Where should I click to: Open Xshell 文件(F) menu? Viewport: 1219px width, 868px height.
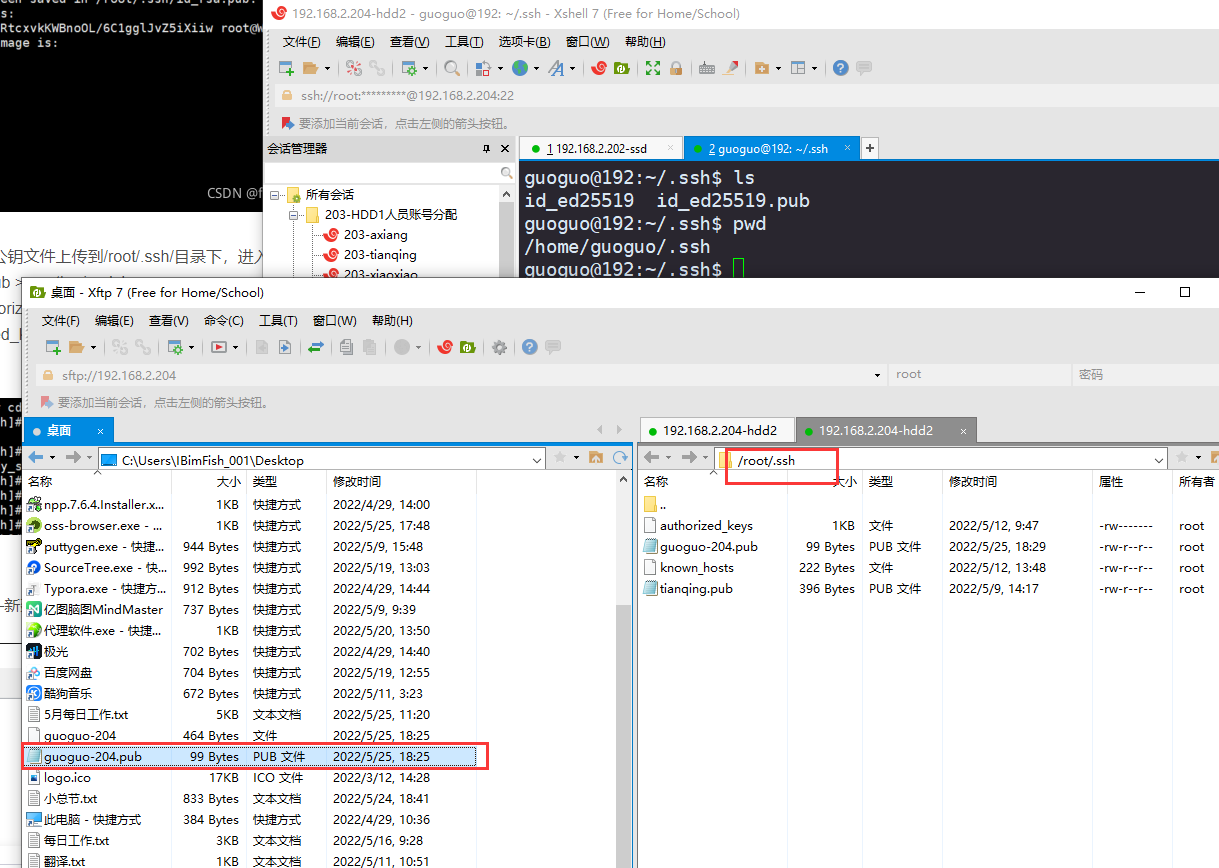click(301, 42)
